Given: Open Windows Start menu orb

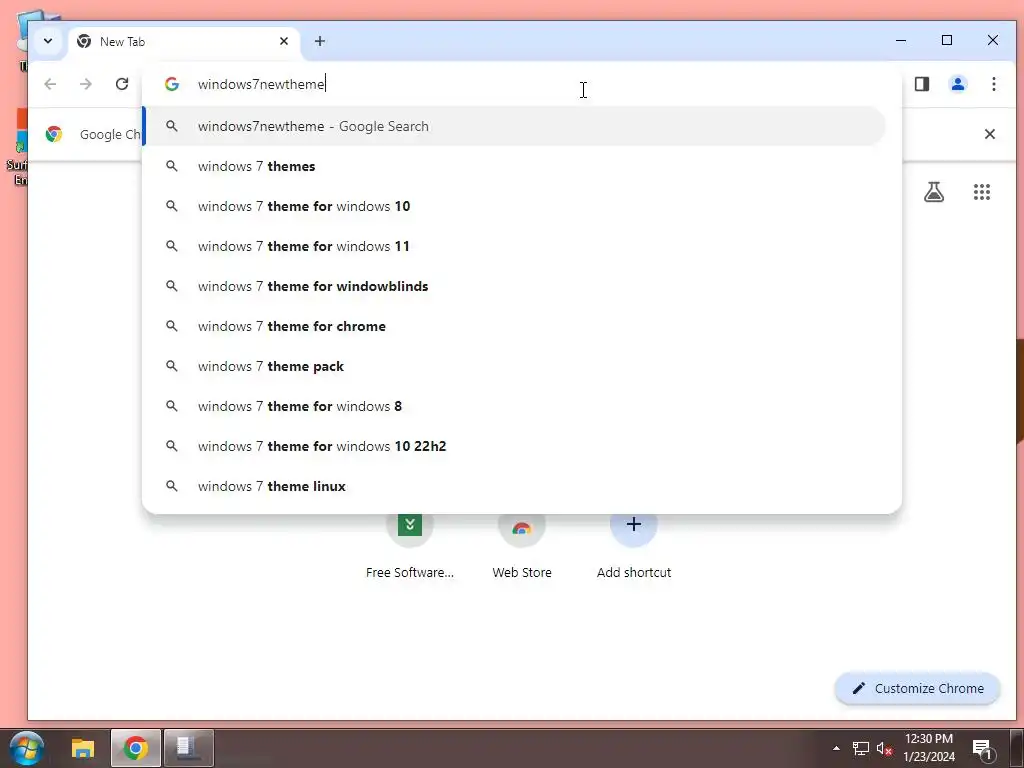Looking at the screenshot, I should click(x=27, y=748).
